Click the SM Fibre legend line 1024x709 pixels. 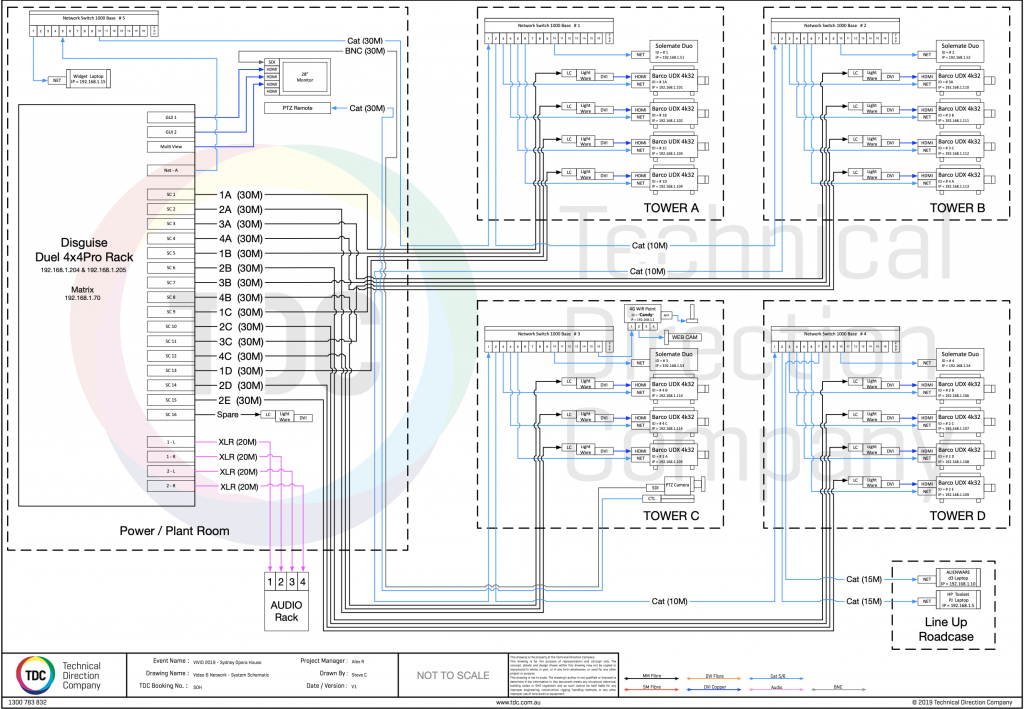point(651,689)
